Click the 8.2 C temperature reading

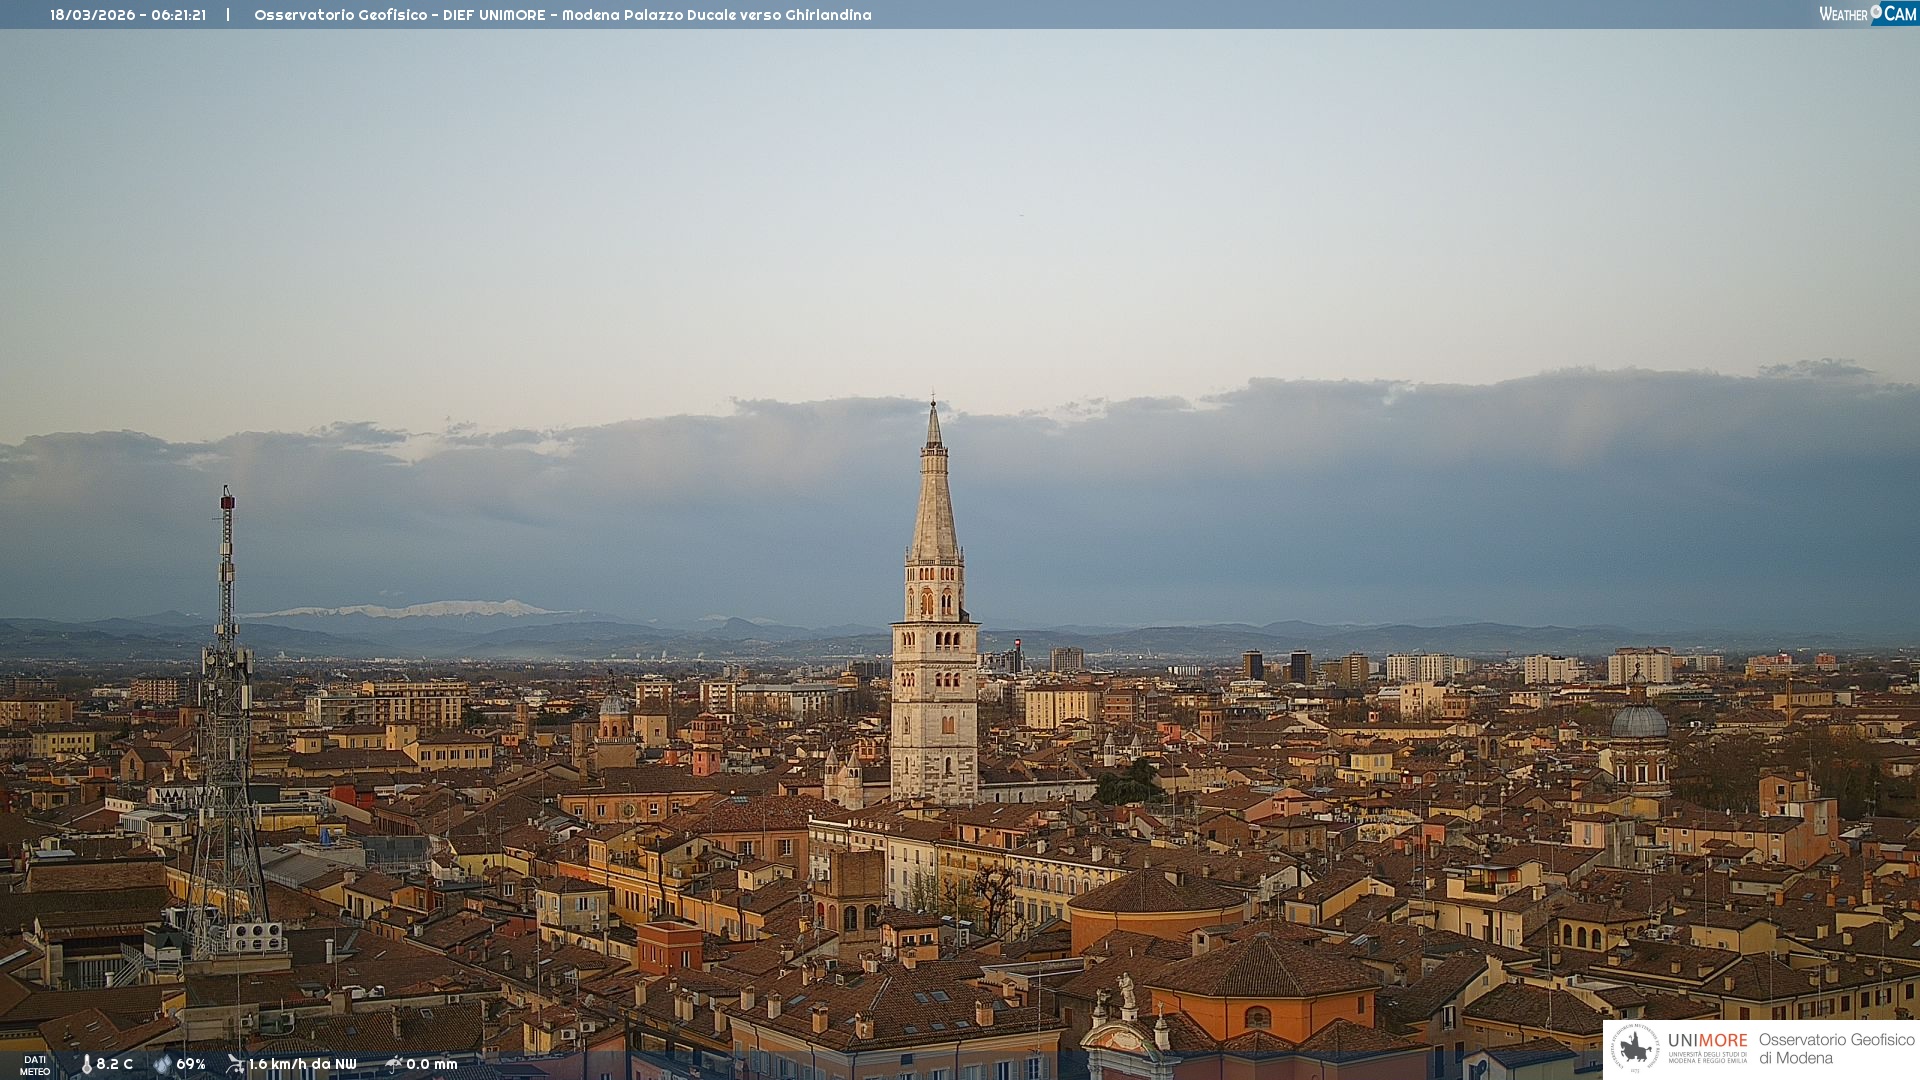115,1064
